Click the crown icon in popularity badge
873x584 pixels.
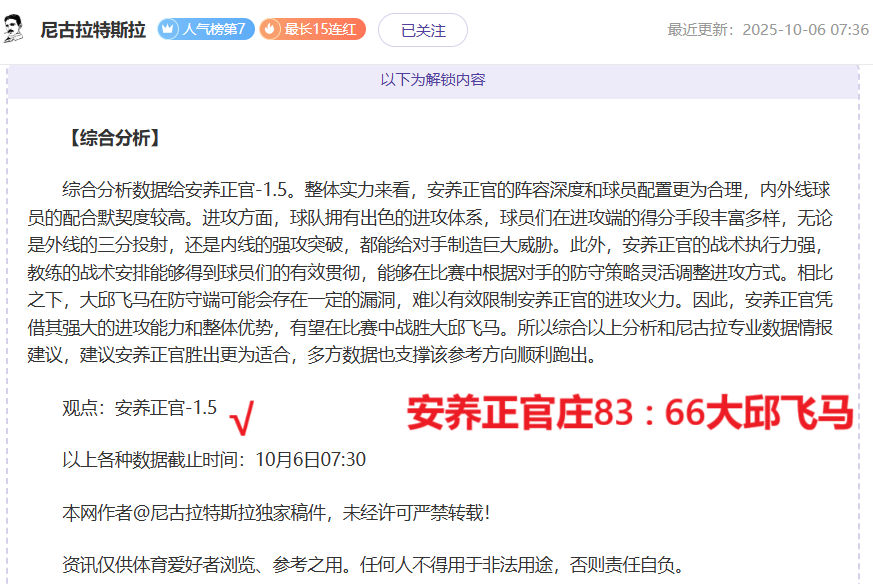click(168, 30)
